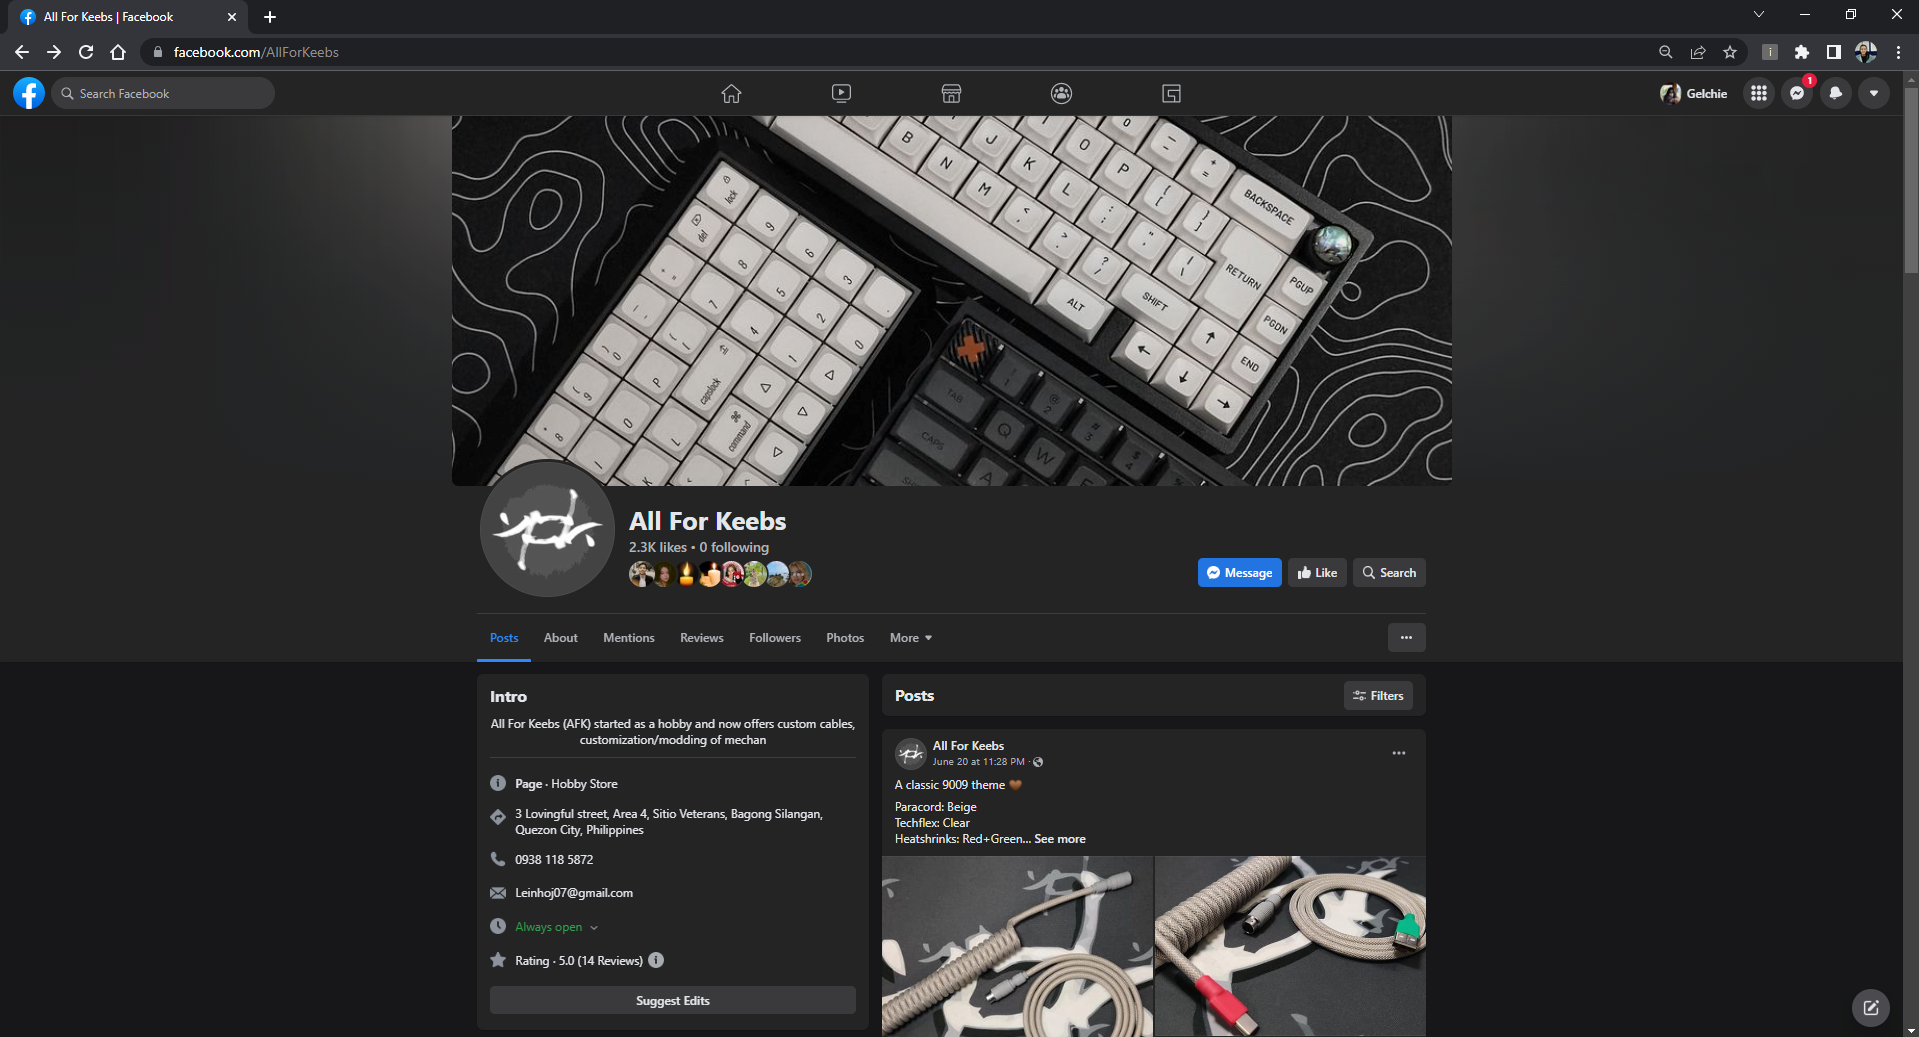
Task: Open the notifications bell
Action: 1835,93
